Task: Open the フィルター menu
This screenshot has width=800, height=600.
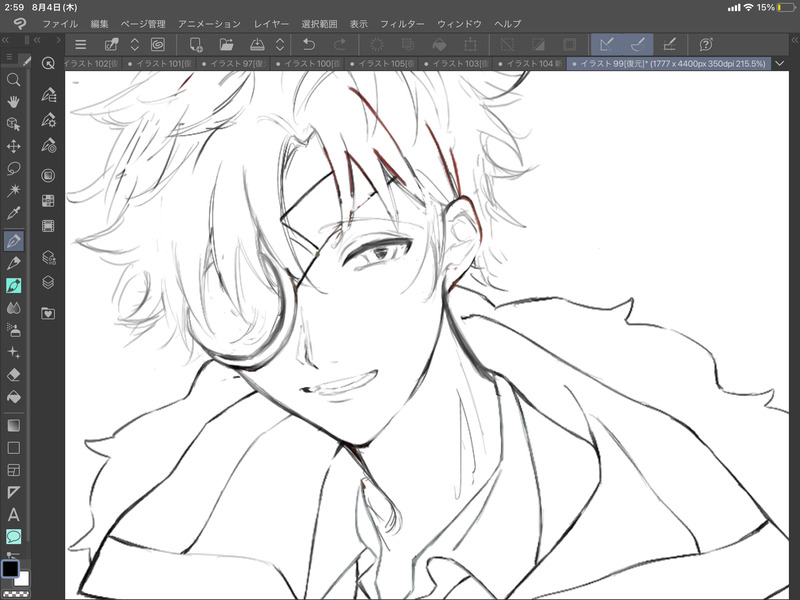Action: tap(402, 23)
